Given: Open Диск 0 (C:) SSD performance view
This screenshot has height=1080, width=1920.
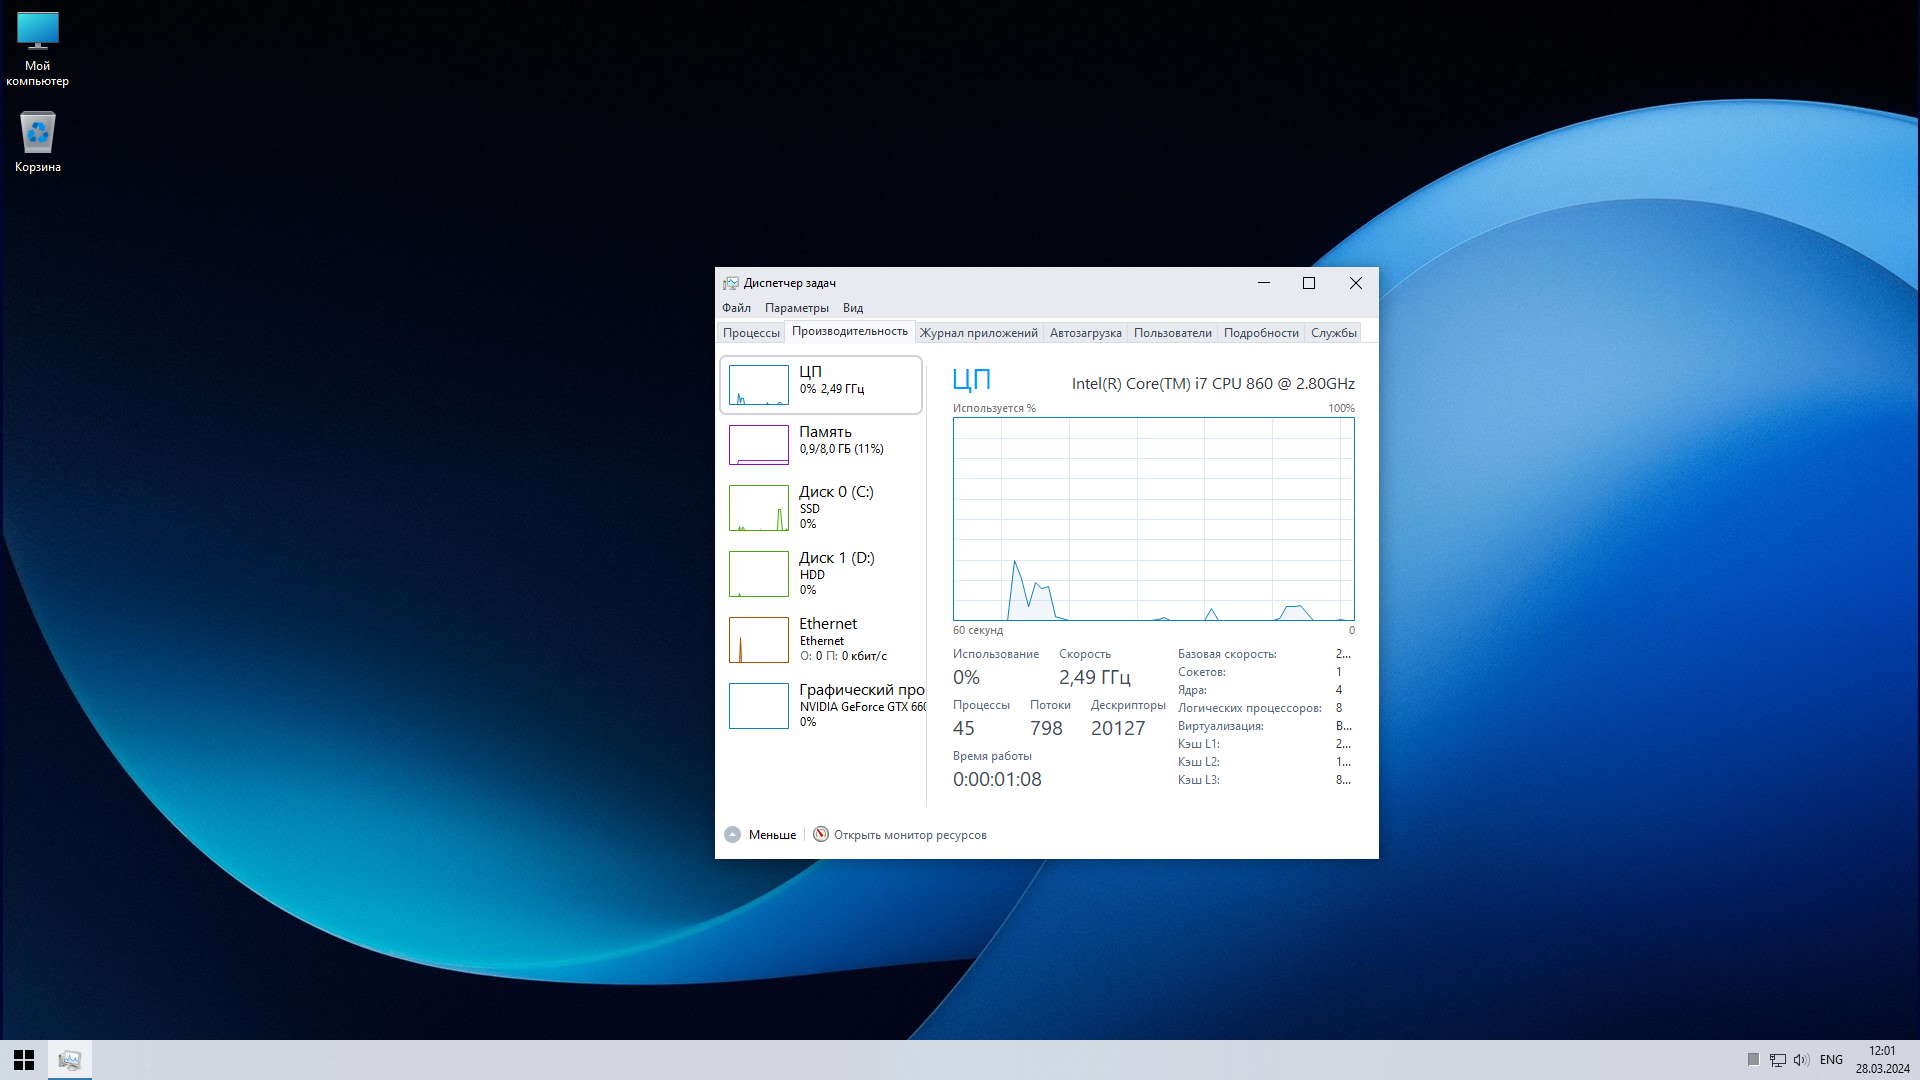Looking at the screenshot, I should point(758,508).
